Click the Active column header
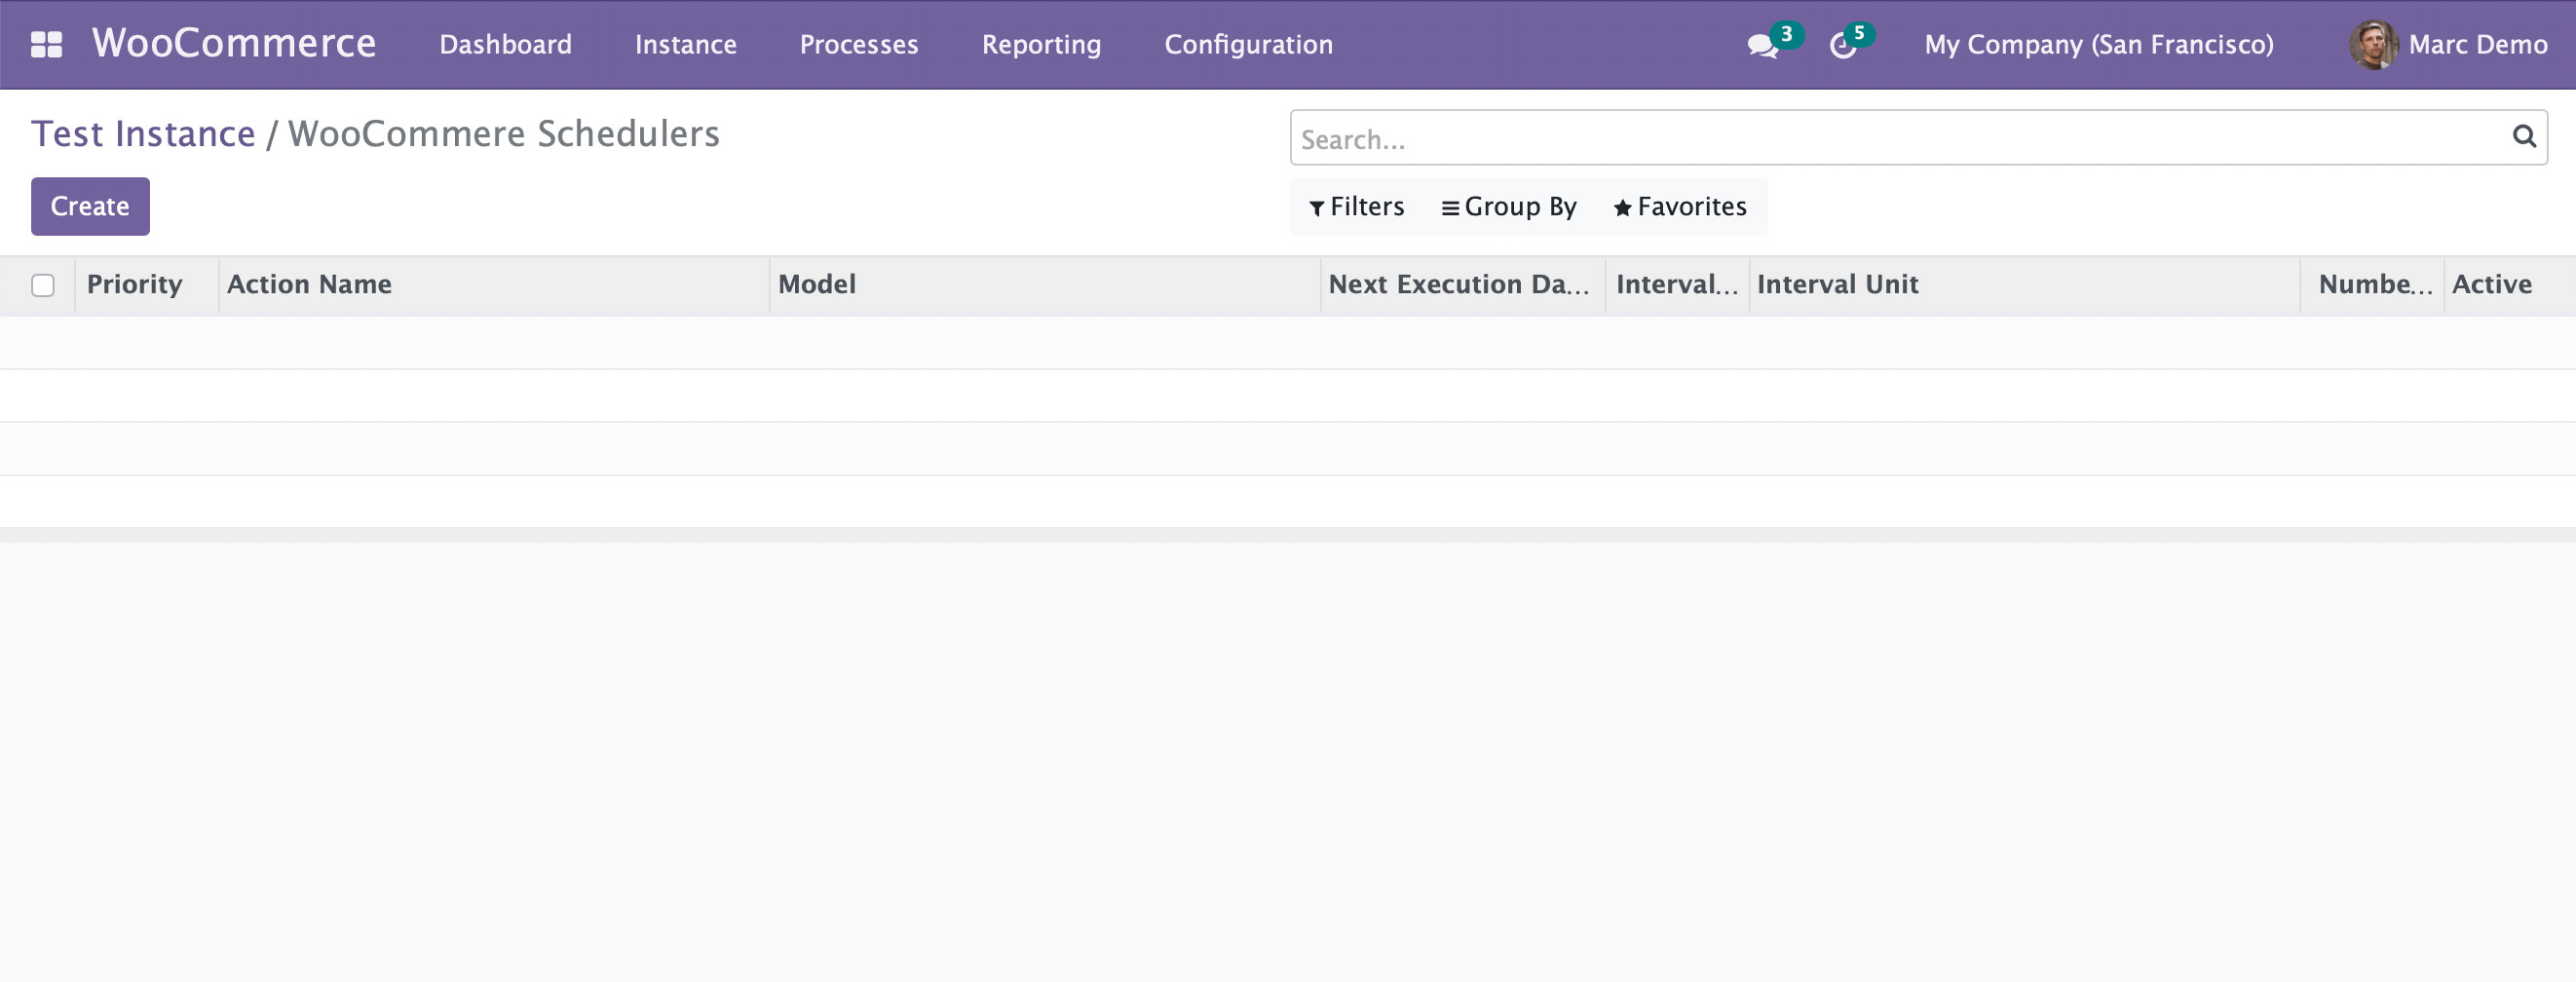Viewport: 2576px width, 982px height. pos(2492,284)
